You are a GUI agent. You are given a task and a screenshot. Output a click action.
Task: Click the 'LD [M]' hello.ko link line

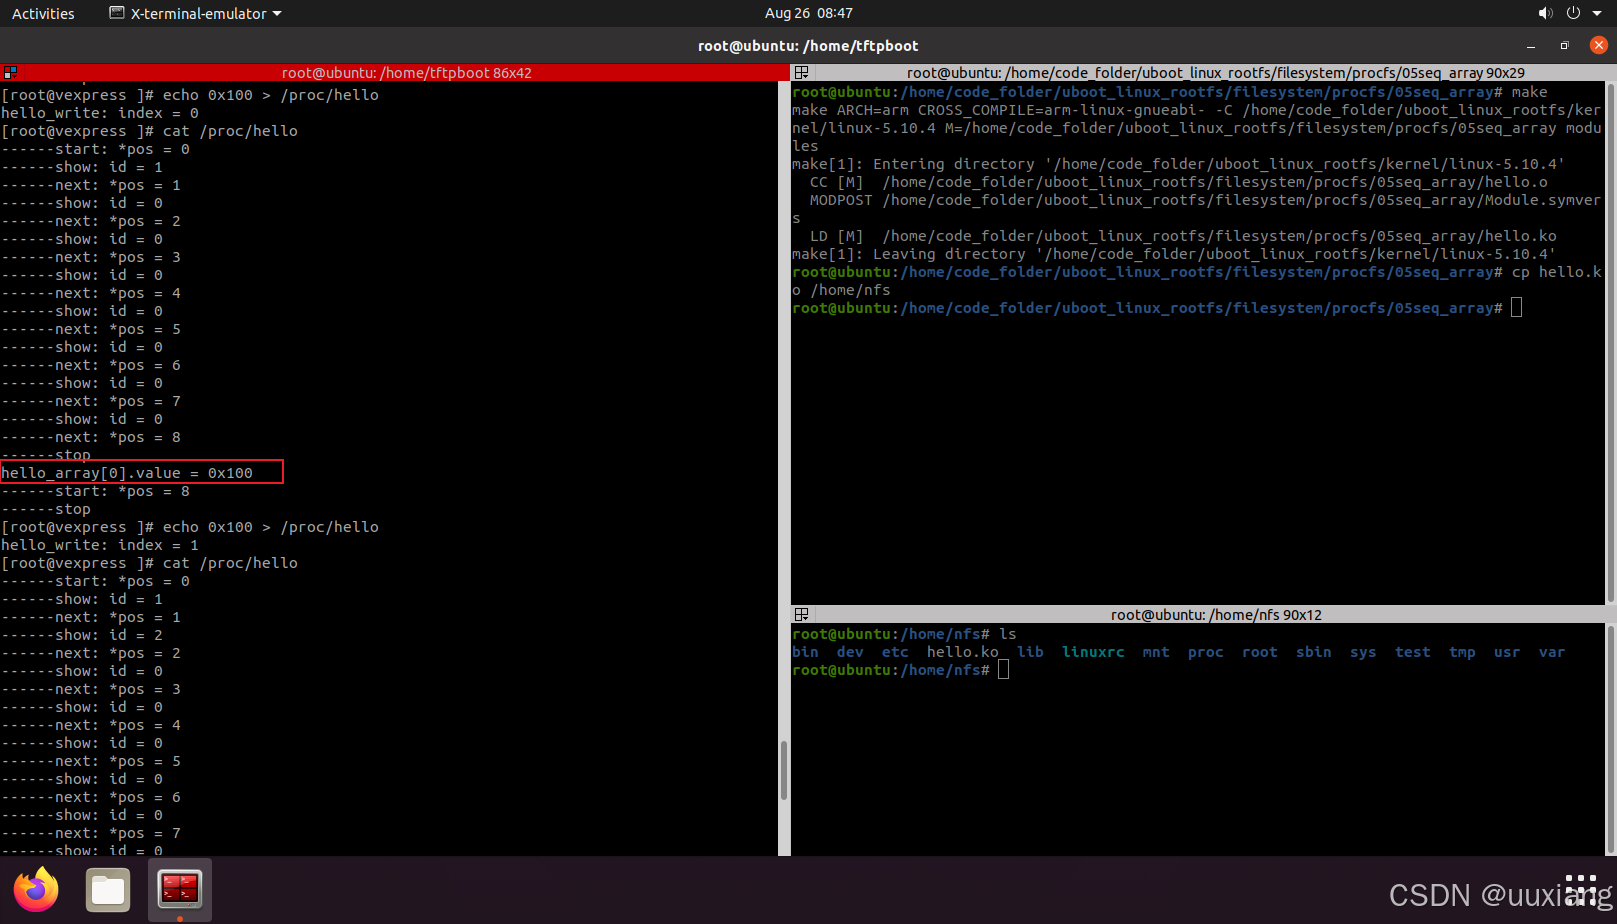[1183, 236]
